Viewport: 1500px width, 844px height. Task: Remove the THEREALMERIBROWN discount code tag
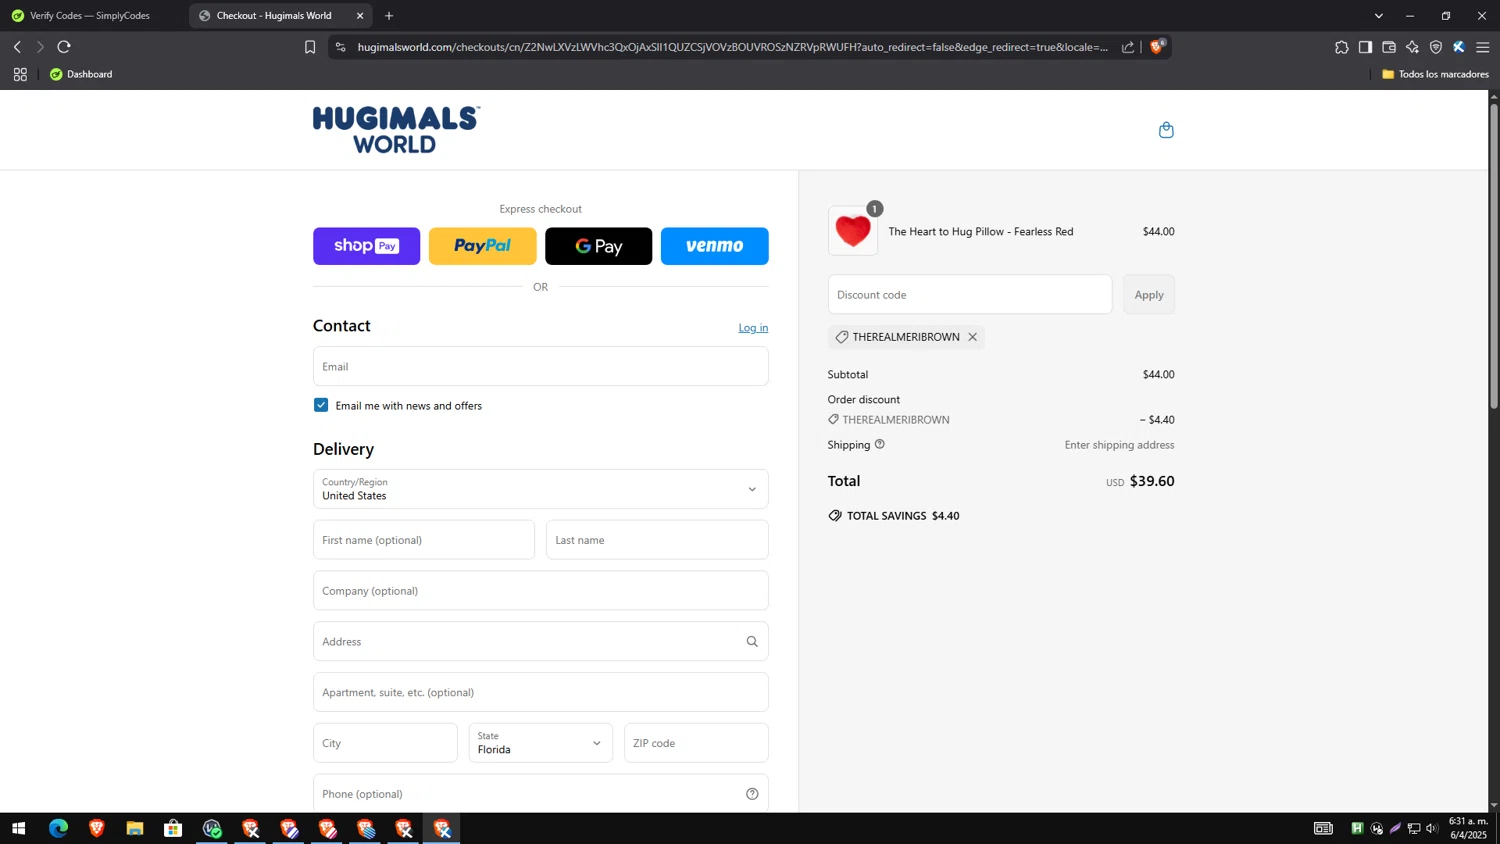click(x=972, y=337)
